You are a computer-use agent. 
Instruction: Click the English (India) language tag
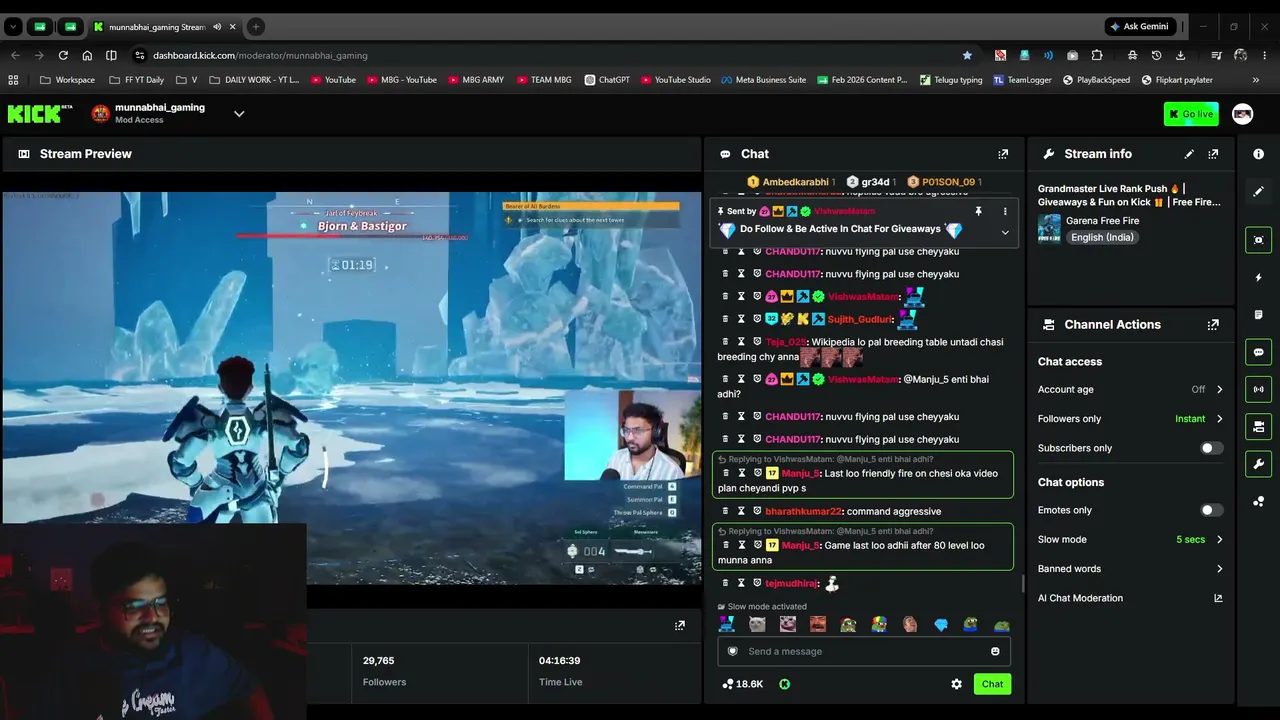(1101, 238)
